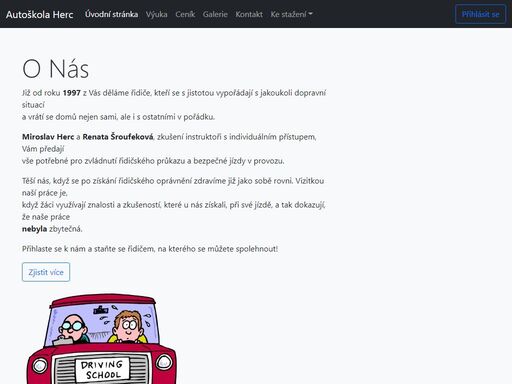The width and height of the screenshot is (512, 384).
Task: Open the Výuka page
Action: [x=157, y=14]
